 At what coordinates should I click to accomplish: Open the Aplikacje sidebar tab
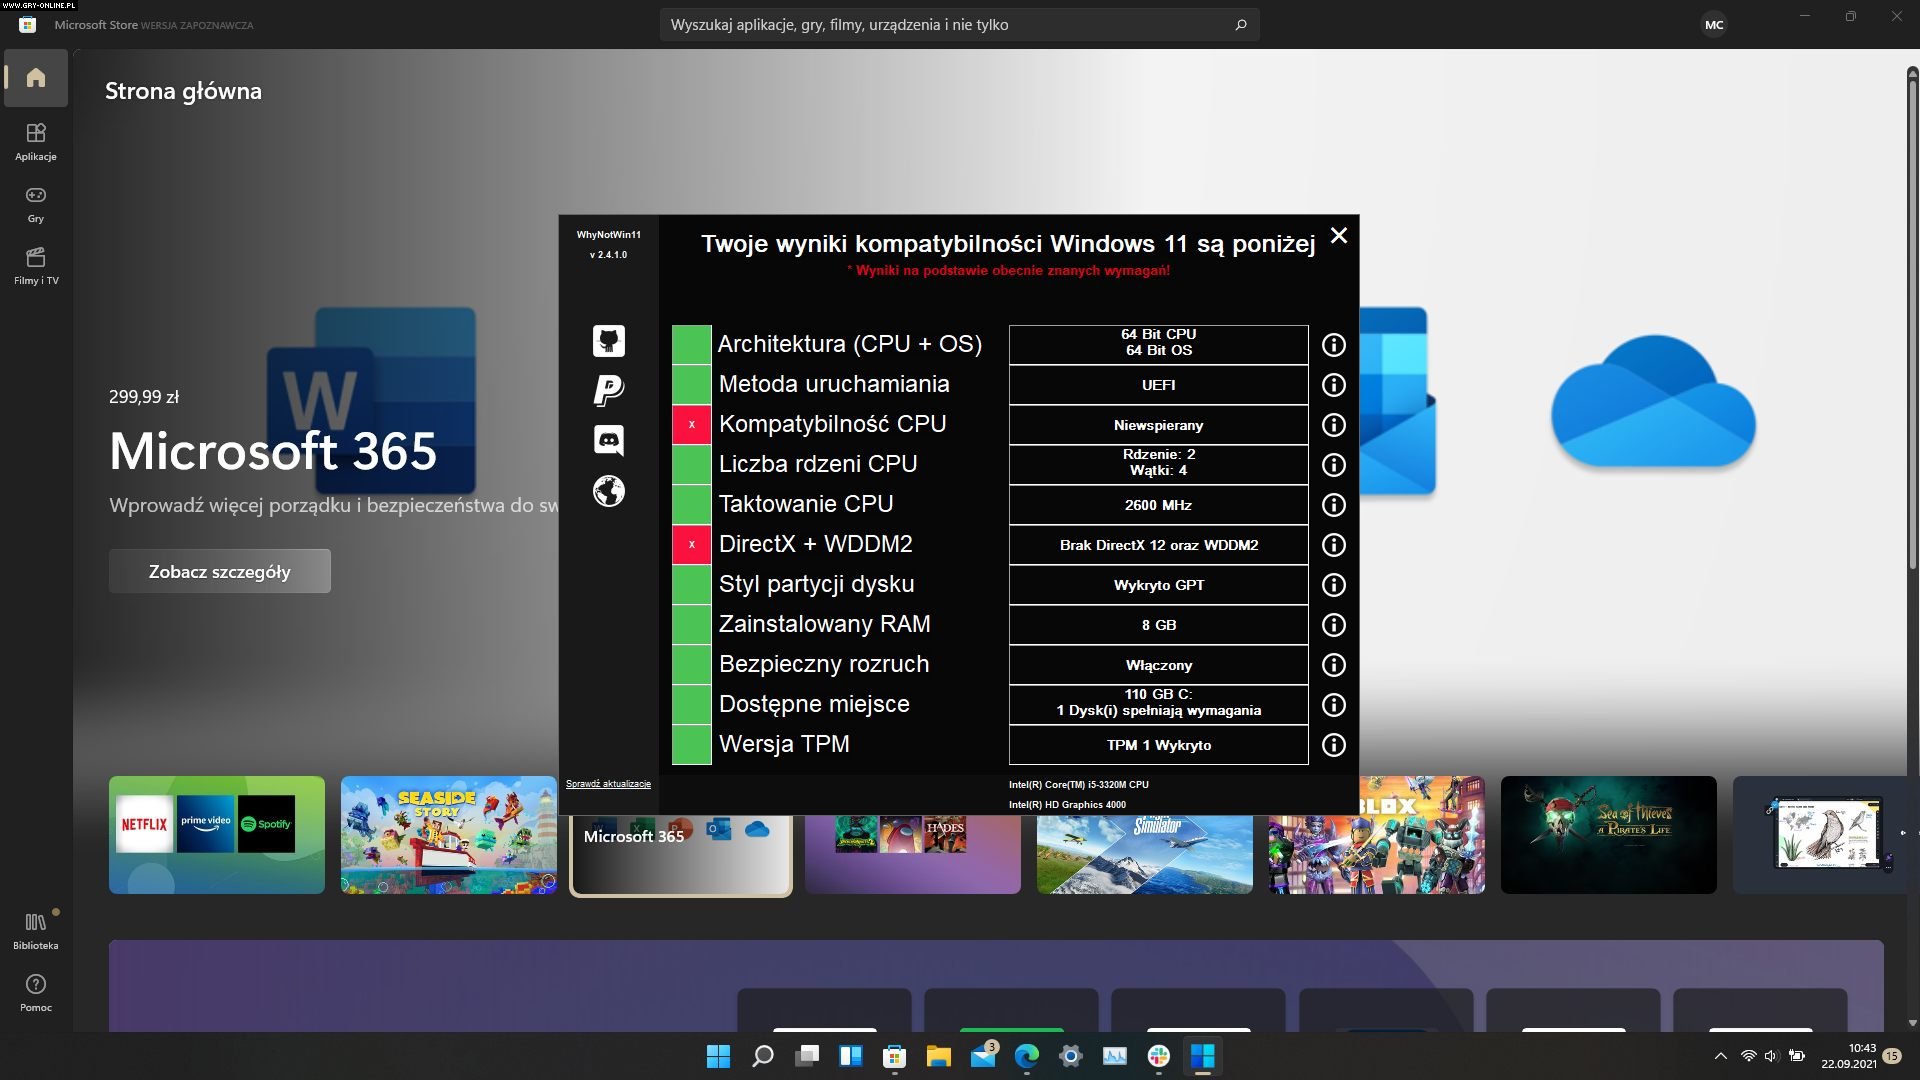pos(36,141)
